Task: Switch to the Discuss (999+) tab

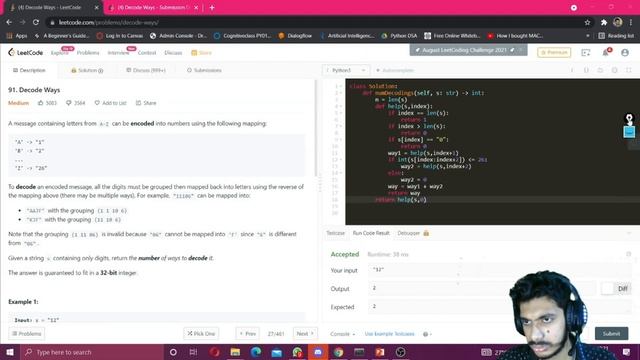Action: [x=146, y=70]
